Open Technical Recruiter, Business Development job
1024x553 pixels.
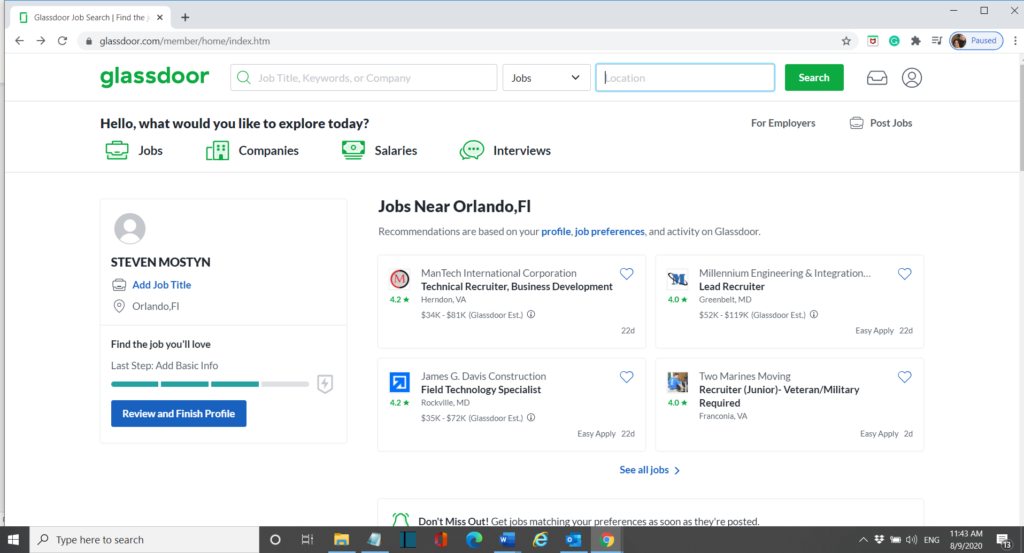tap(517, 286)
